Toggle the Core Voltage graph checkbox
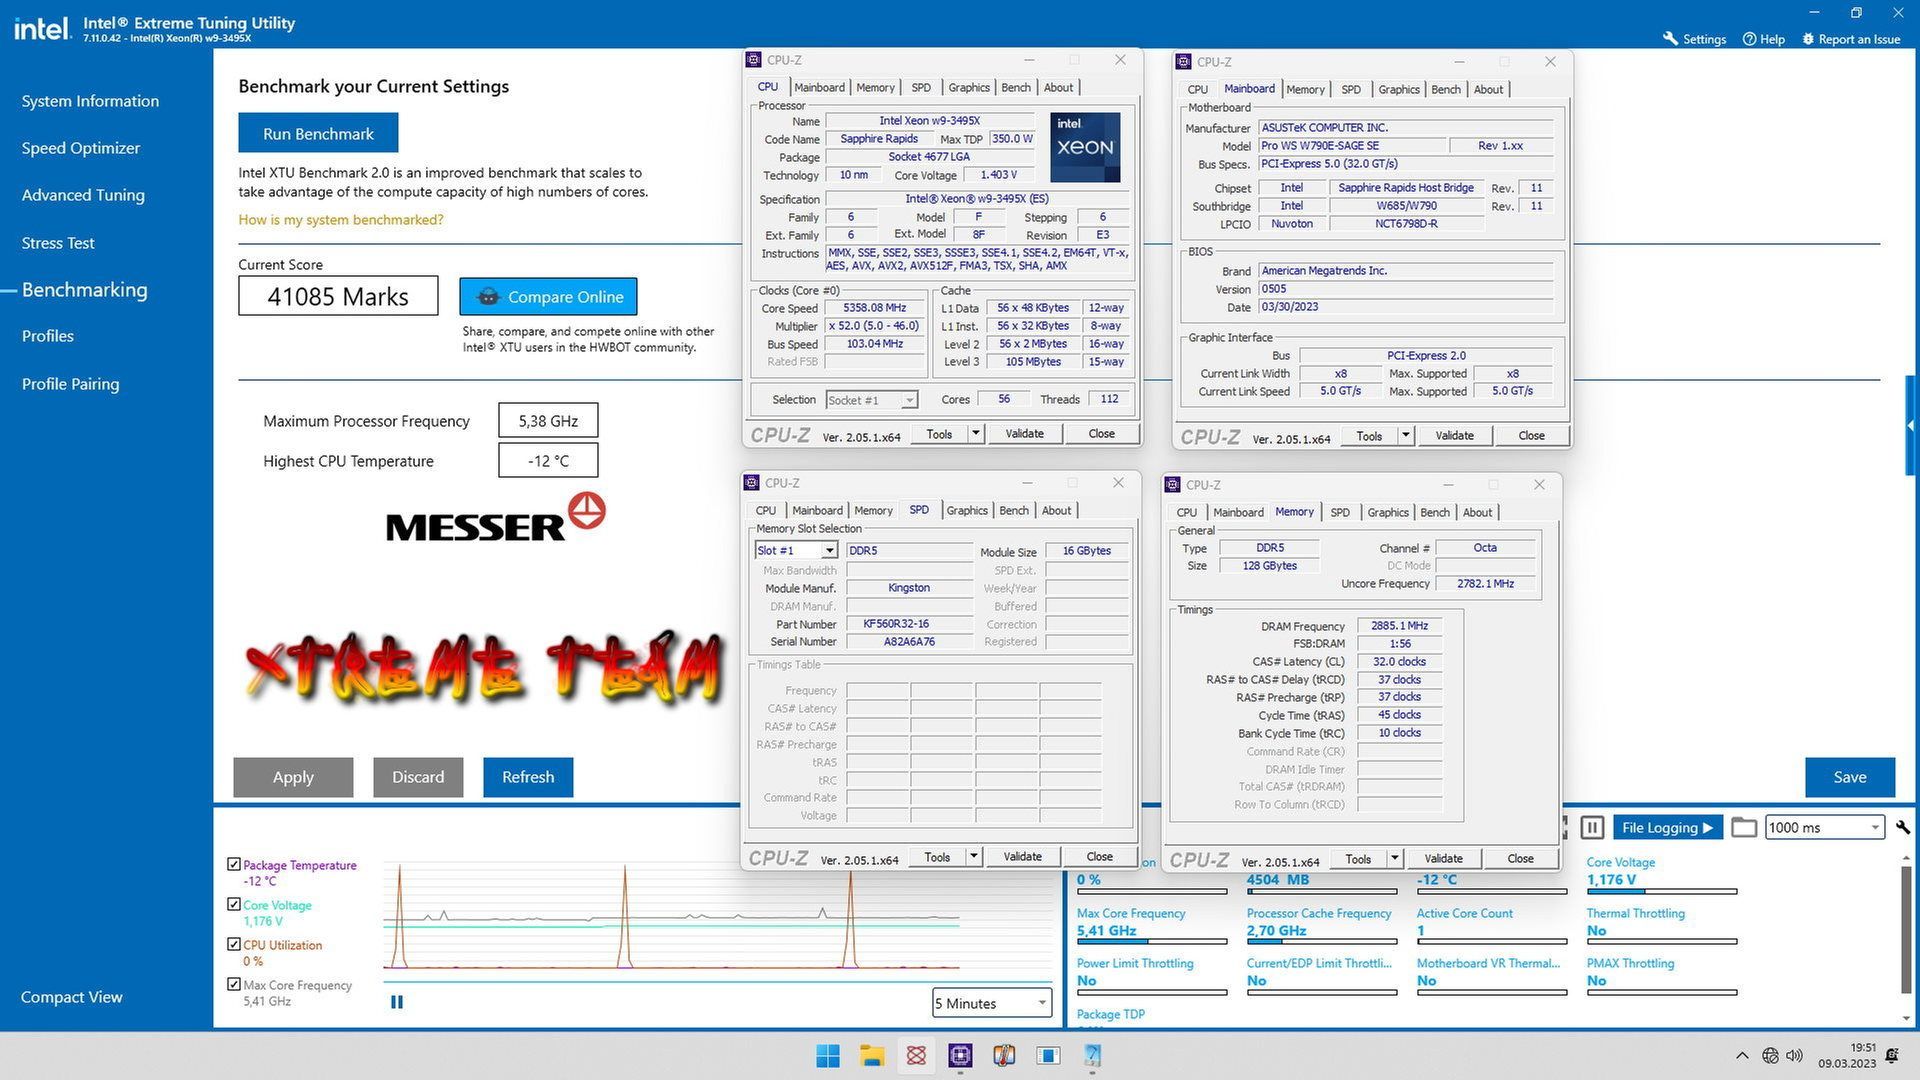This screenshot has height=1080, width=1920. coord(234,904)
